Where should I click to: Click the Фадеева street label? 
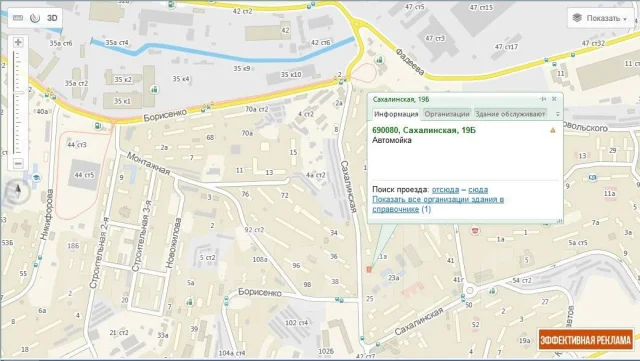410,62
